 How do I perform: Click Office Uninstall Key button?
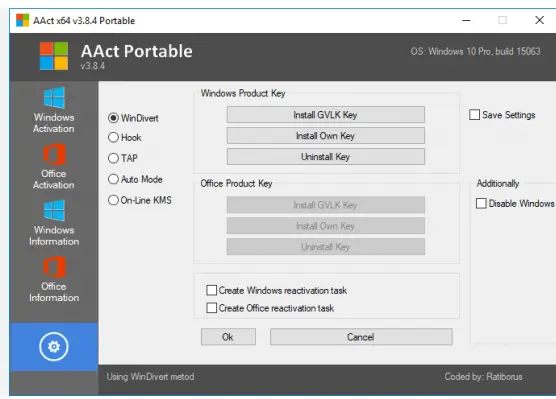(x=326, y=246)
